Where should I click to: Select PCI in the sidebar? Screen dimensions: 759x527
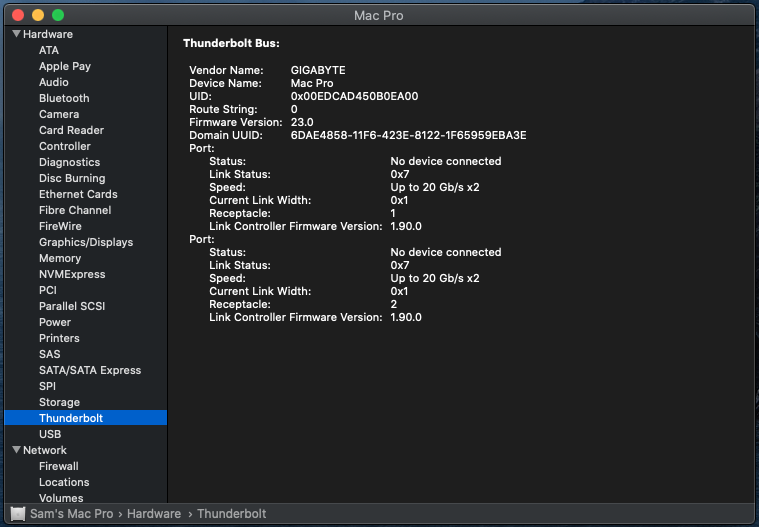pos(48,290)
